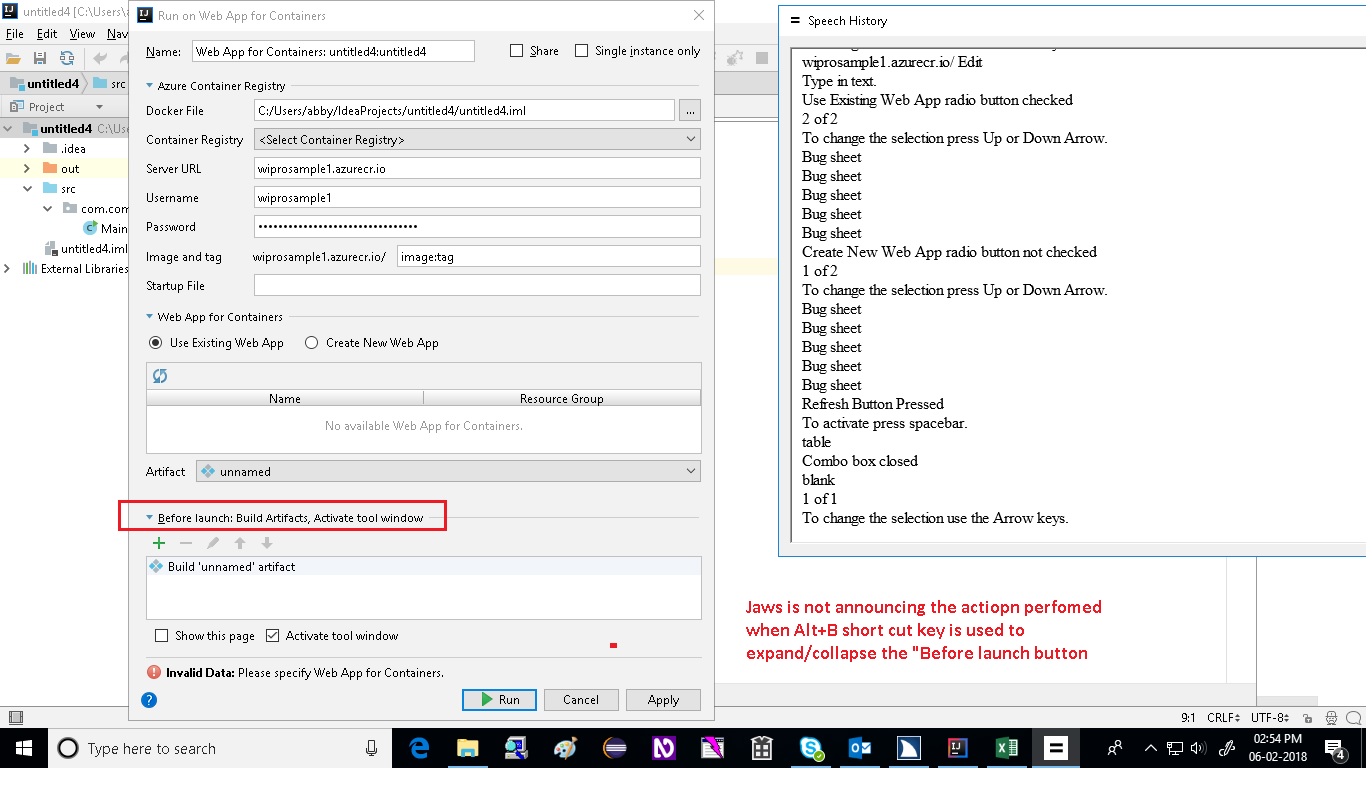Image resolution: width=1372 pixels, height=804 pixels.
Task: Open the dialog help question mark
Action: 148,699
